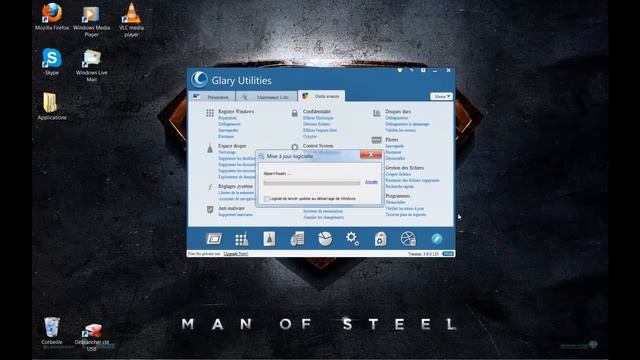Open the Débrancher clé USB shortcut
The image size is (640, 360).
(x=92, y=336)
